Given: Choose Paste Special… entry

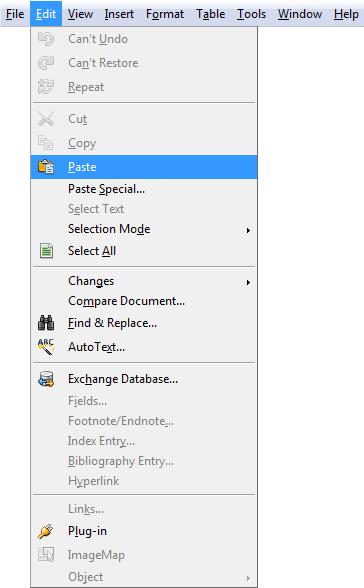Looking at the screenshot, I should (106, 189).
